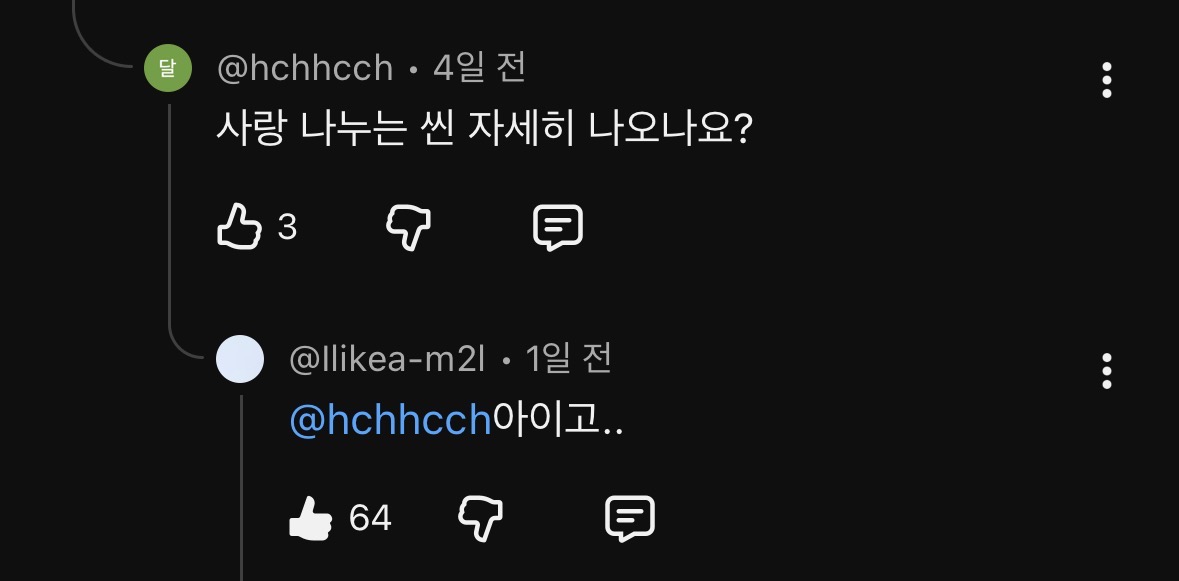Click the reply text "아이고.."

[558, 421]
